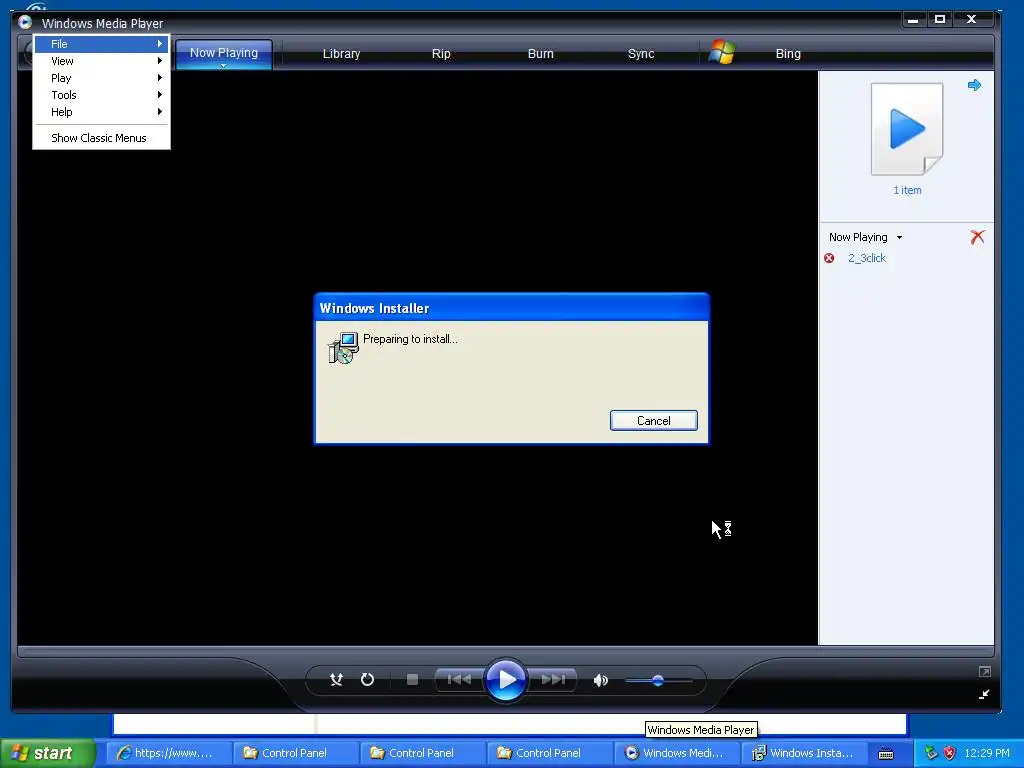The height and width of the screenshot is (768, 1024).
Task: Click the network tray icon
Action: pos(931,753)
